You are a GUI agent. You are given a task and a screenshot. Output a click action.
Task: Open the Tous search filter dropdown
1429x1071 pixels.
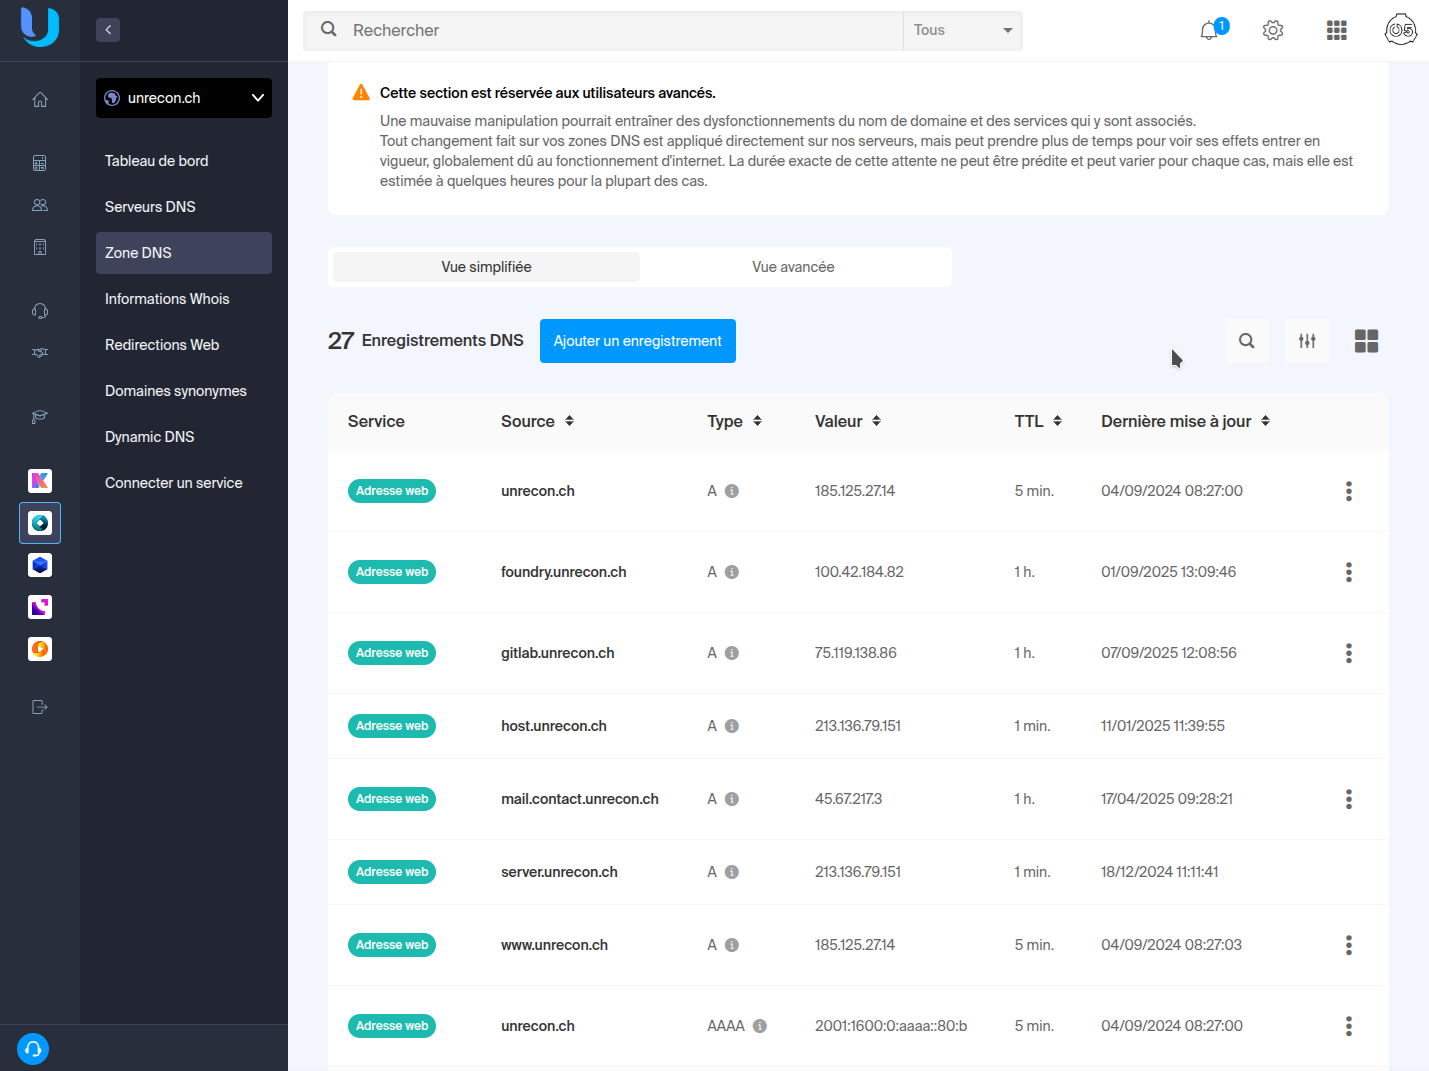962,30
